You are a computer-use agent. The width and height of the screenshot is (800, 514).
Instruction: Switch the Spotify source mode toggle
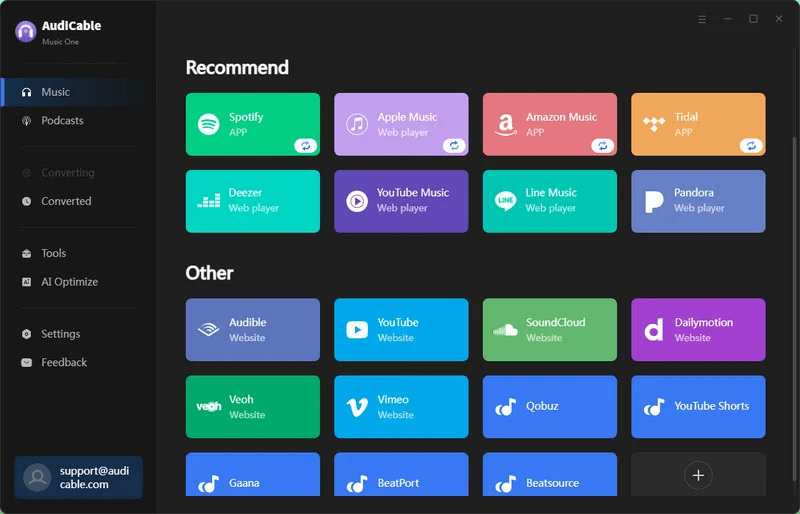point(305,146)
